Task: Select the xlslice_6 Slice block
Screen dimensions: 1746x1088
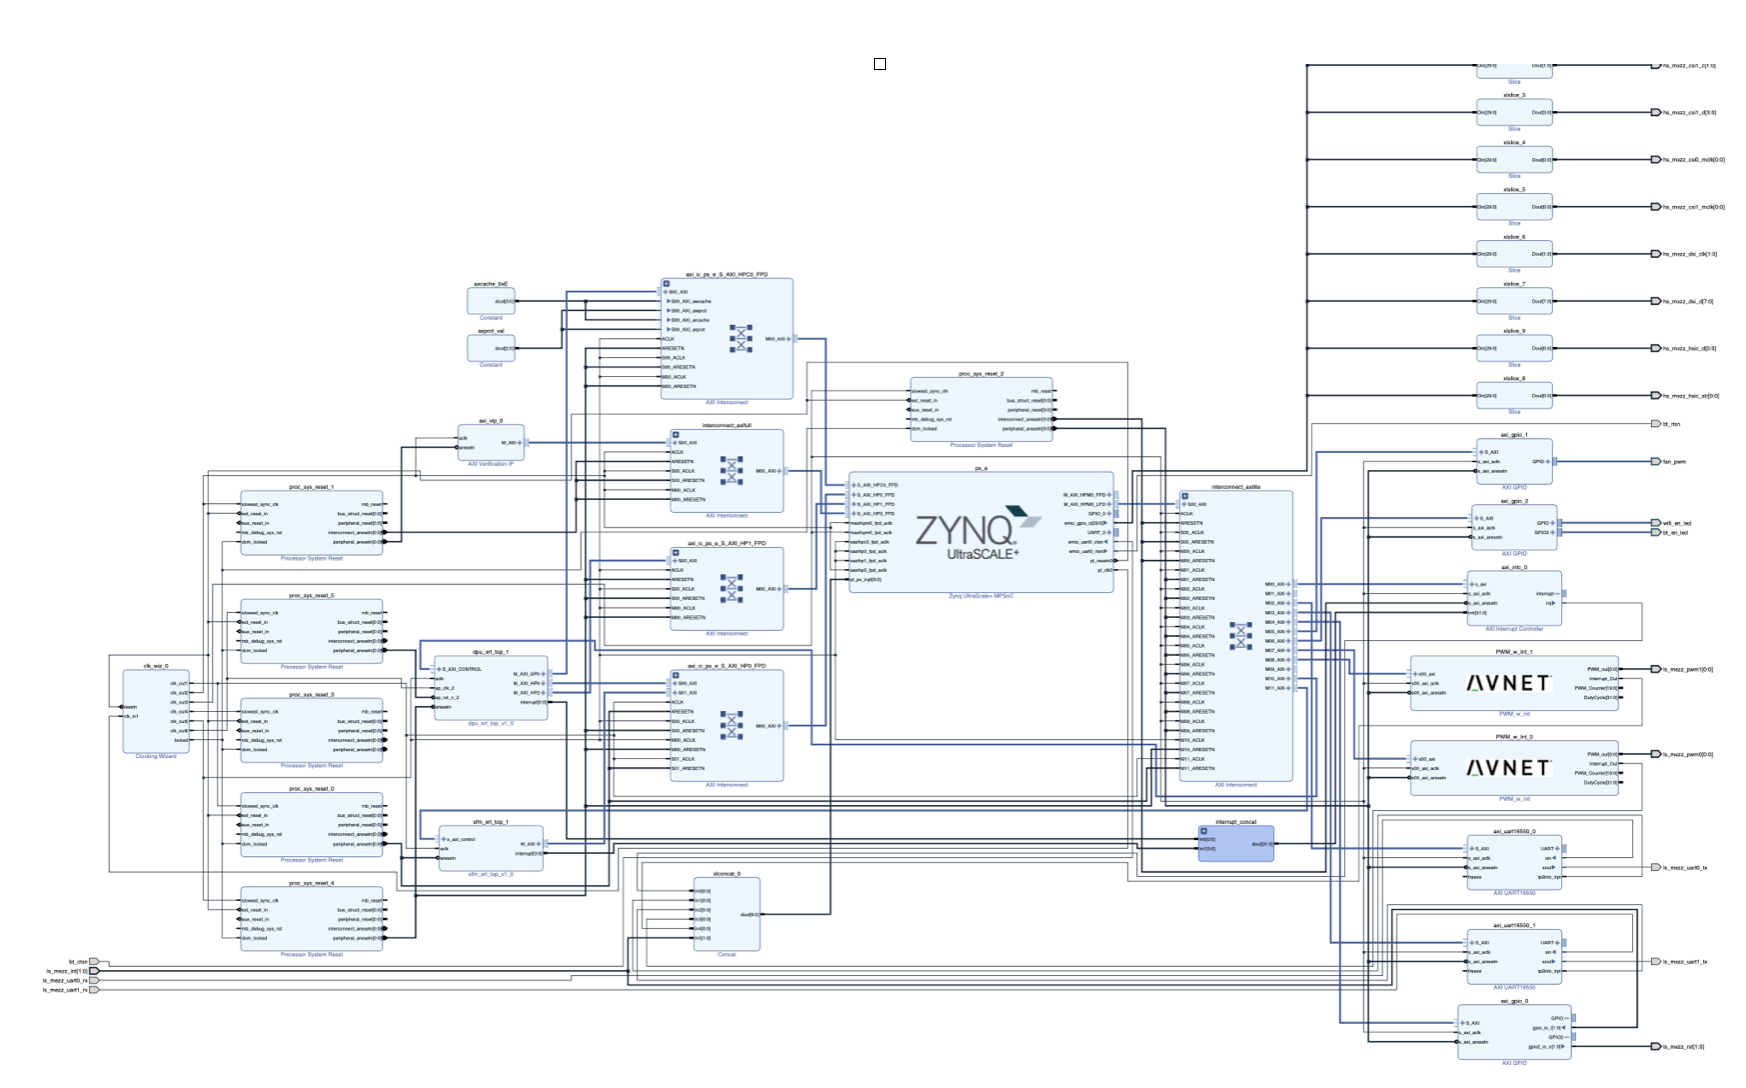Action: [1514, 254]
